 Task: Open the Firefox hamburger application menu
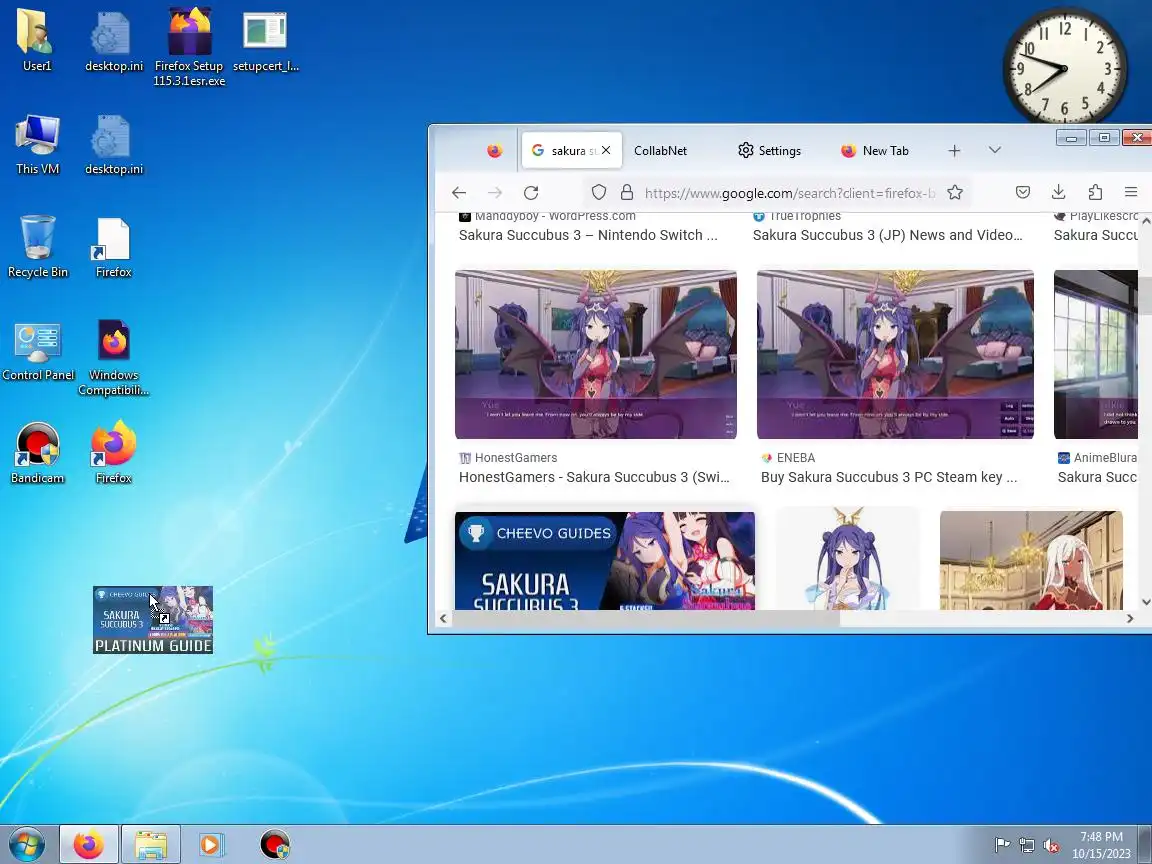coord(1131,192)
